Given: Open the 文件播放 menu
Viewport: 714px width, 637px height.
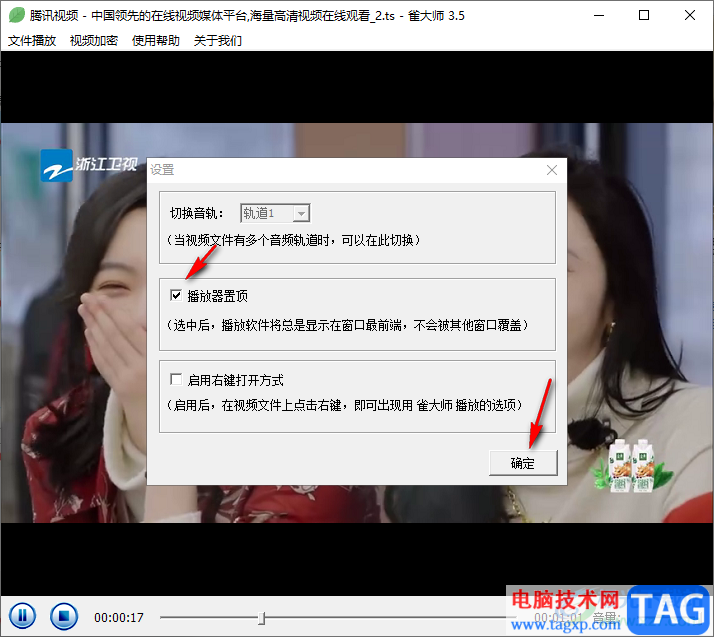Looking at the screenshot, I should [x=32, y=41].
